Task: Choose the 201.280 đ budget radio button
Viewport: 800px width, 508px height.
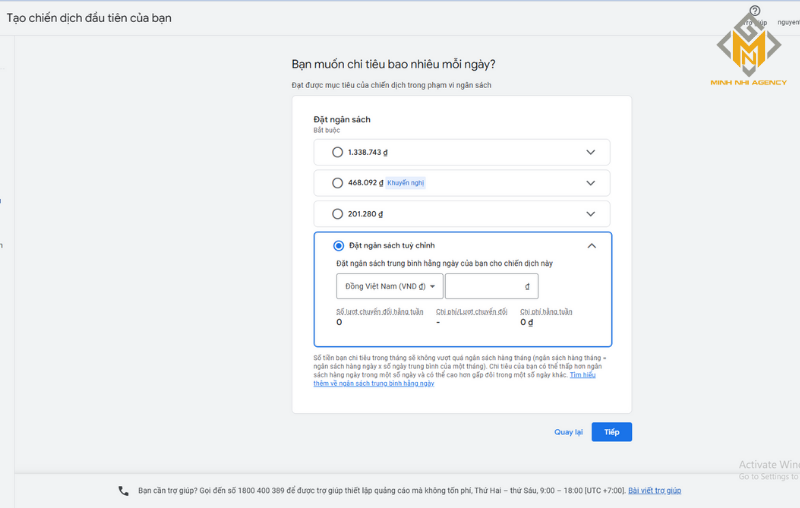Action: click(337, 214)
